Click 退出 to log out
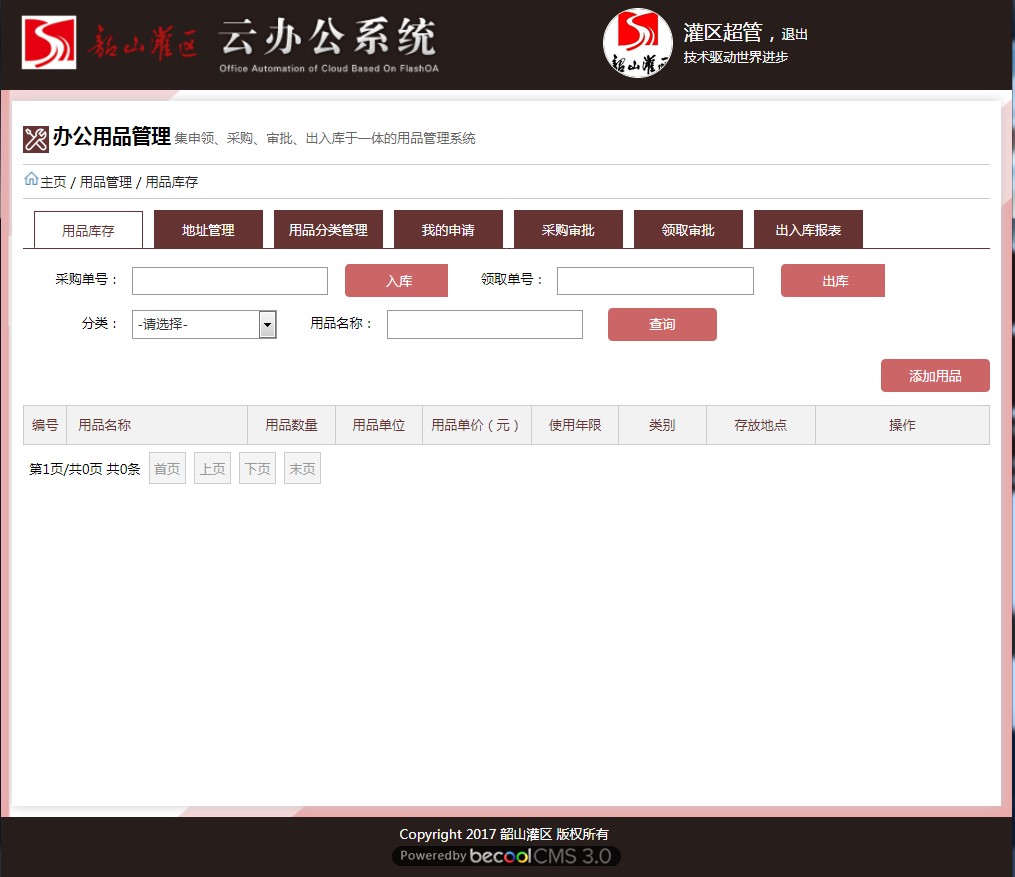The width and height of the screenshot is (1015, 877). 795,34
